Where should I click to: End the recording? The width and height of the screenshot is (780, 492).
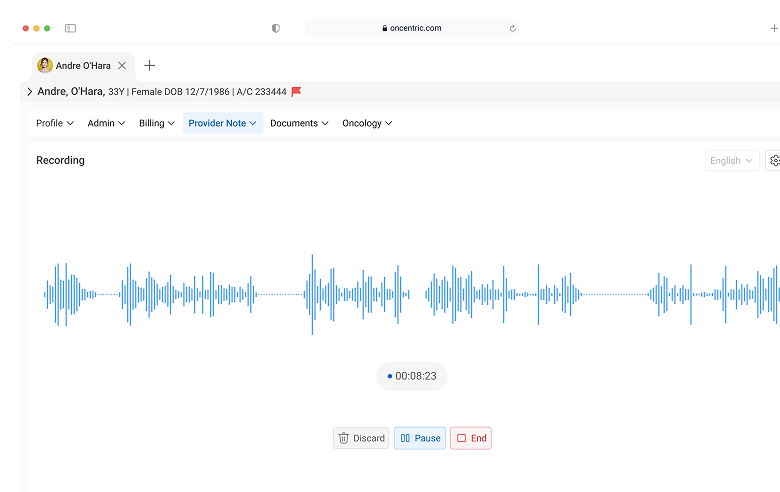(x=471, y=438)
